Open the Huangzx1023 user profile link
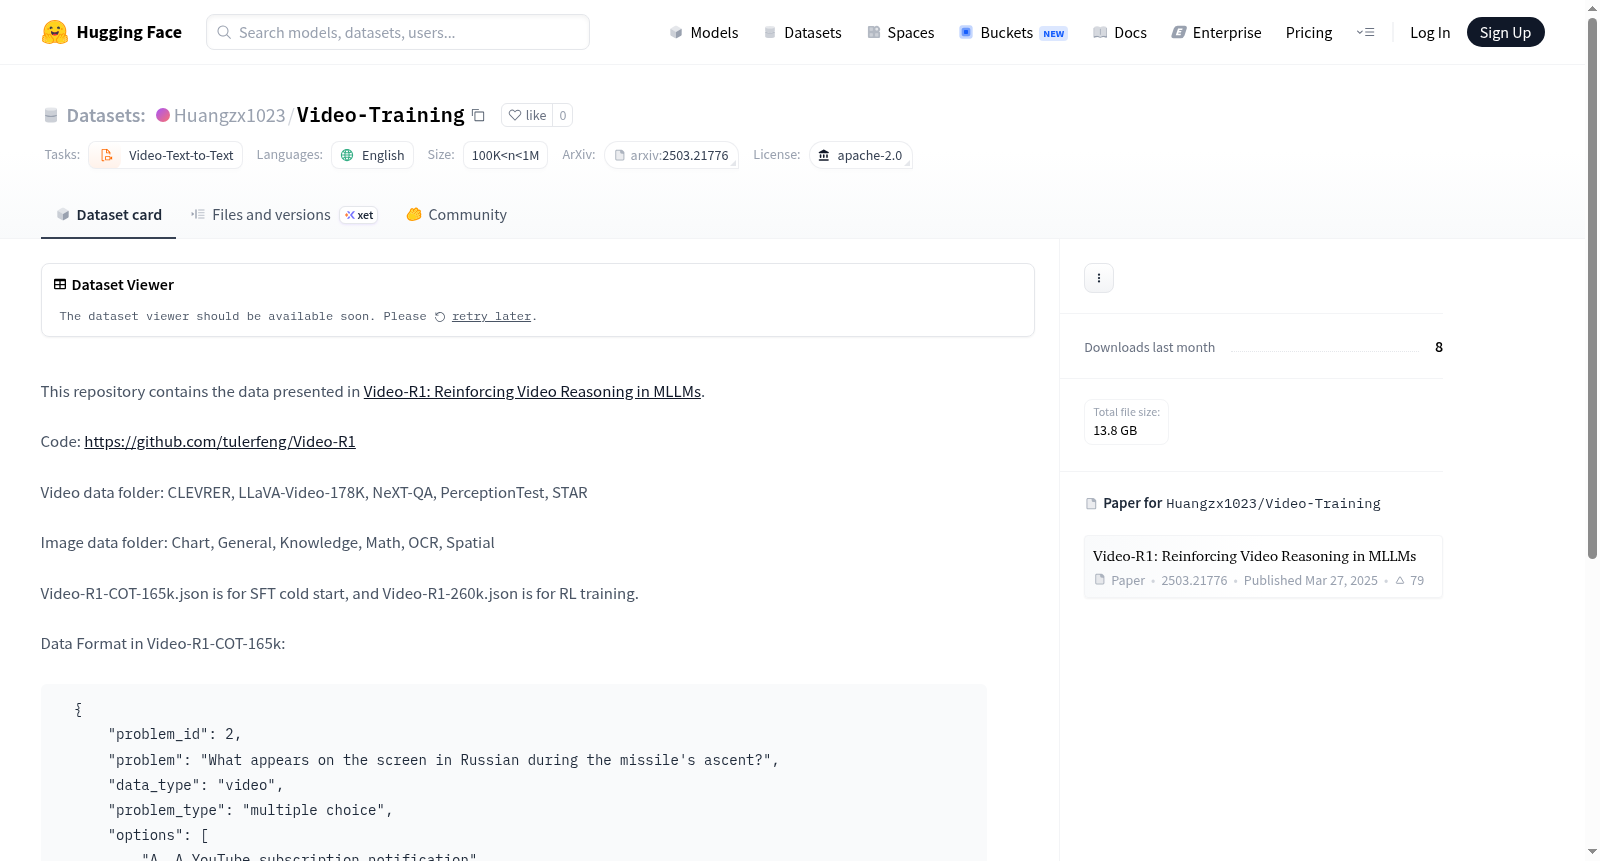The image size is (1600, 861). [x=229, y=115]
